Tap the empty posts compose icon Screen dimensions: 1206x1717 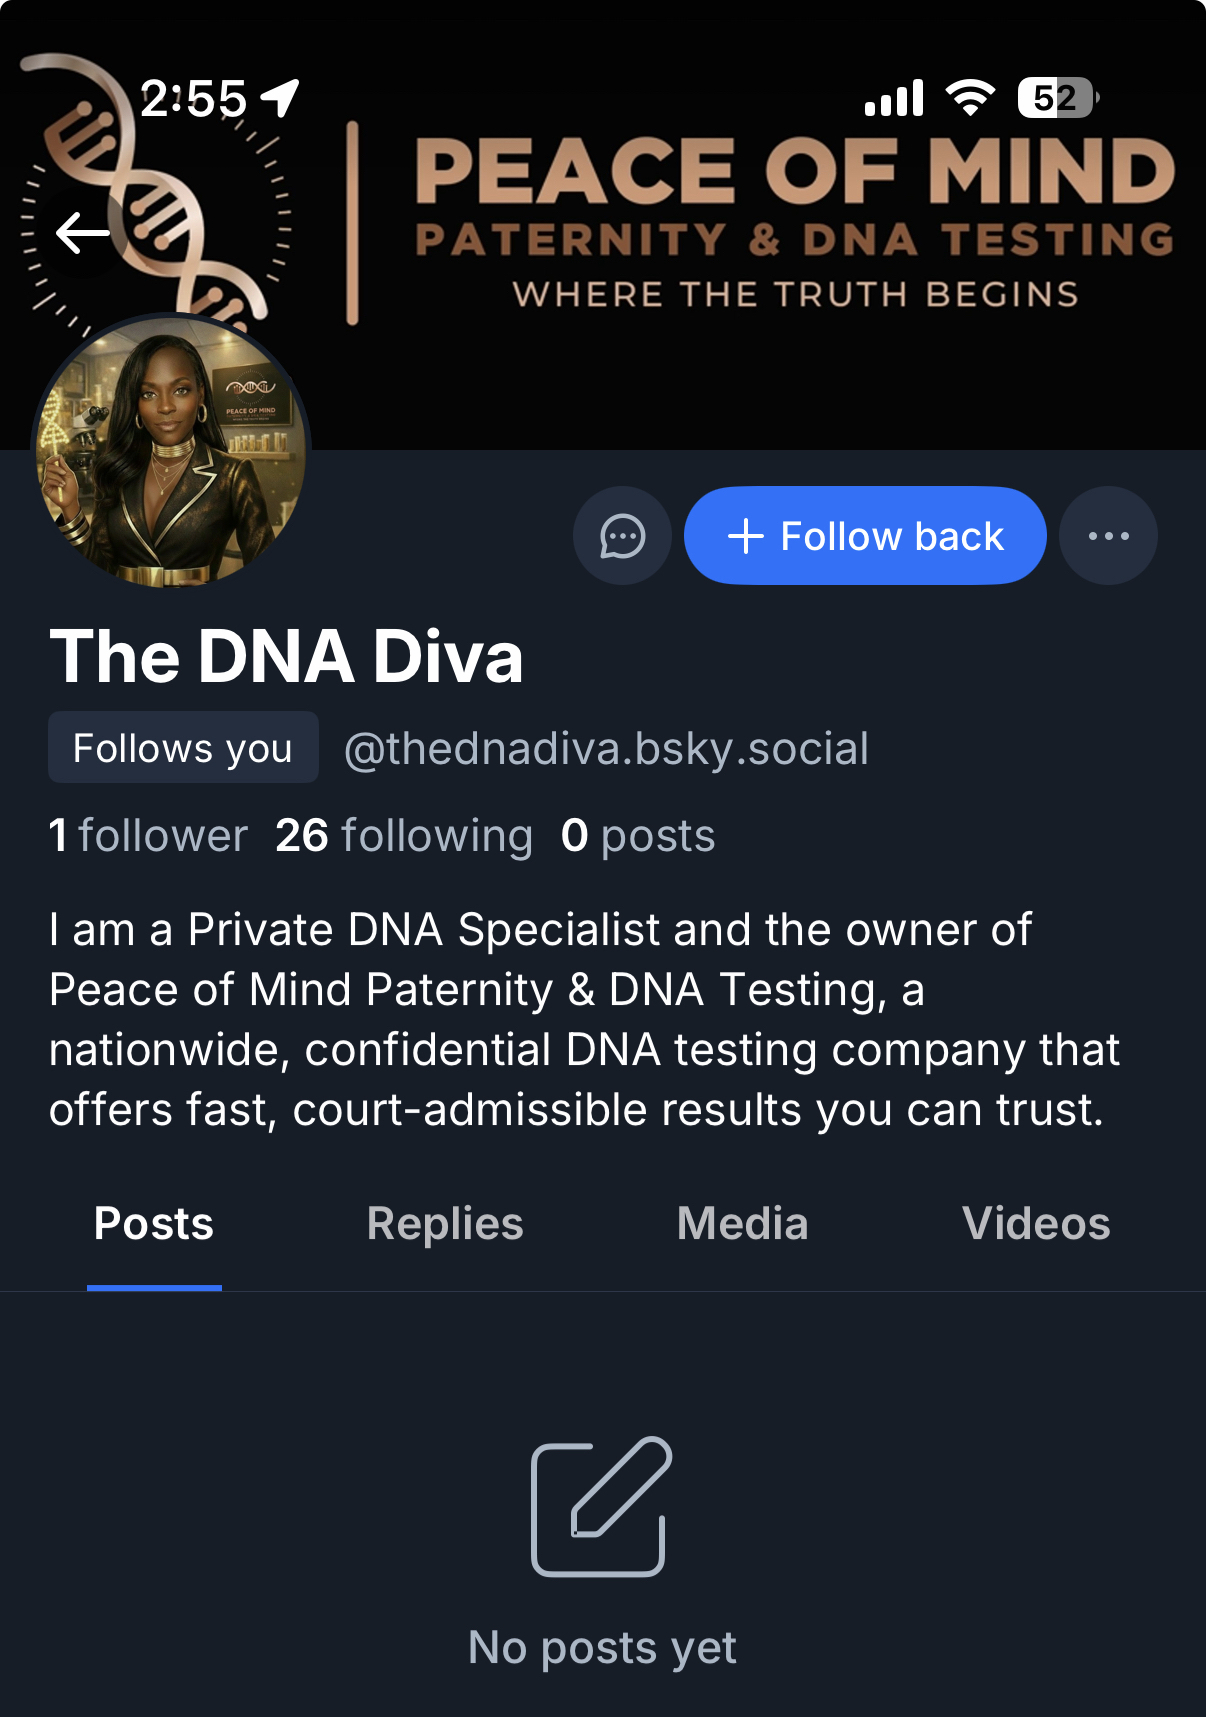[601, 1507]
